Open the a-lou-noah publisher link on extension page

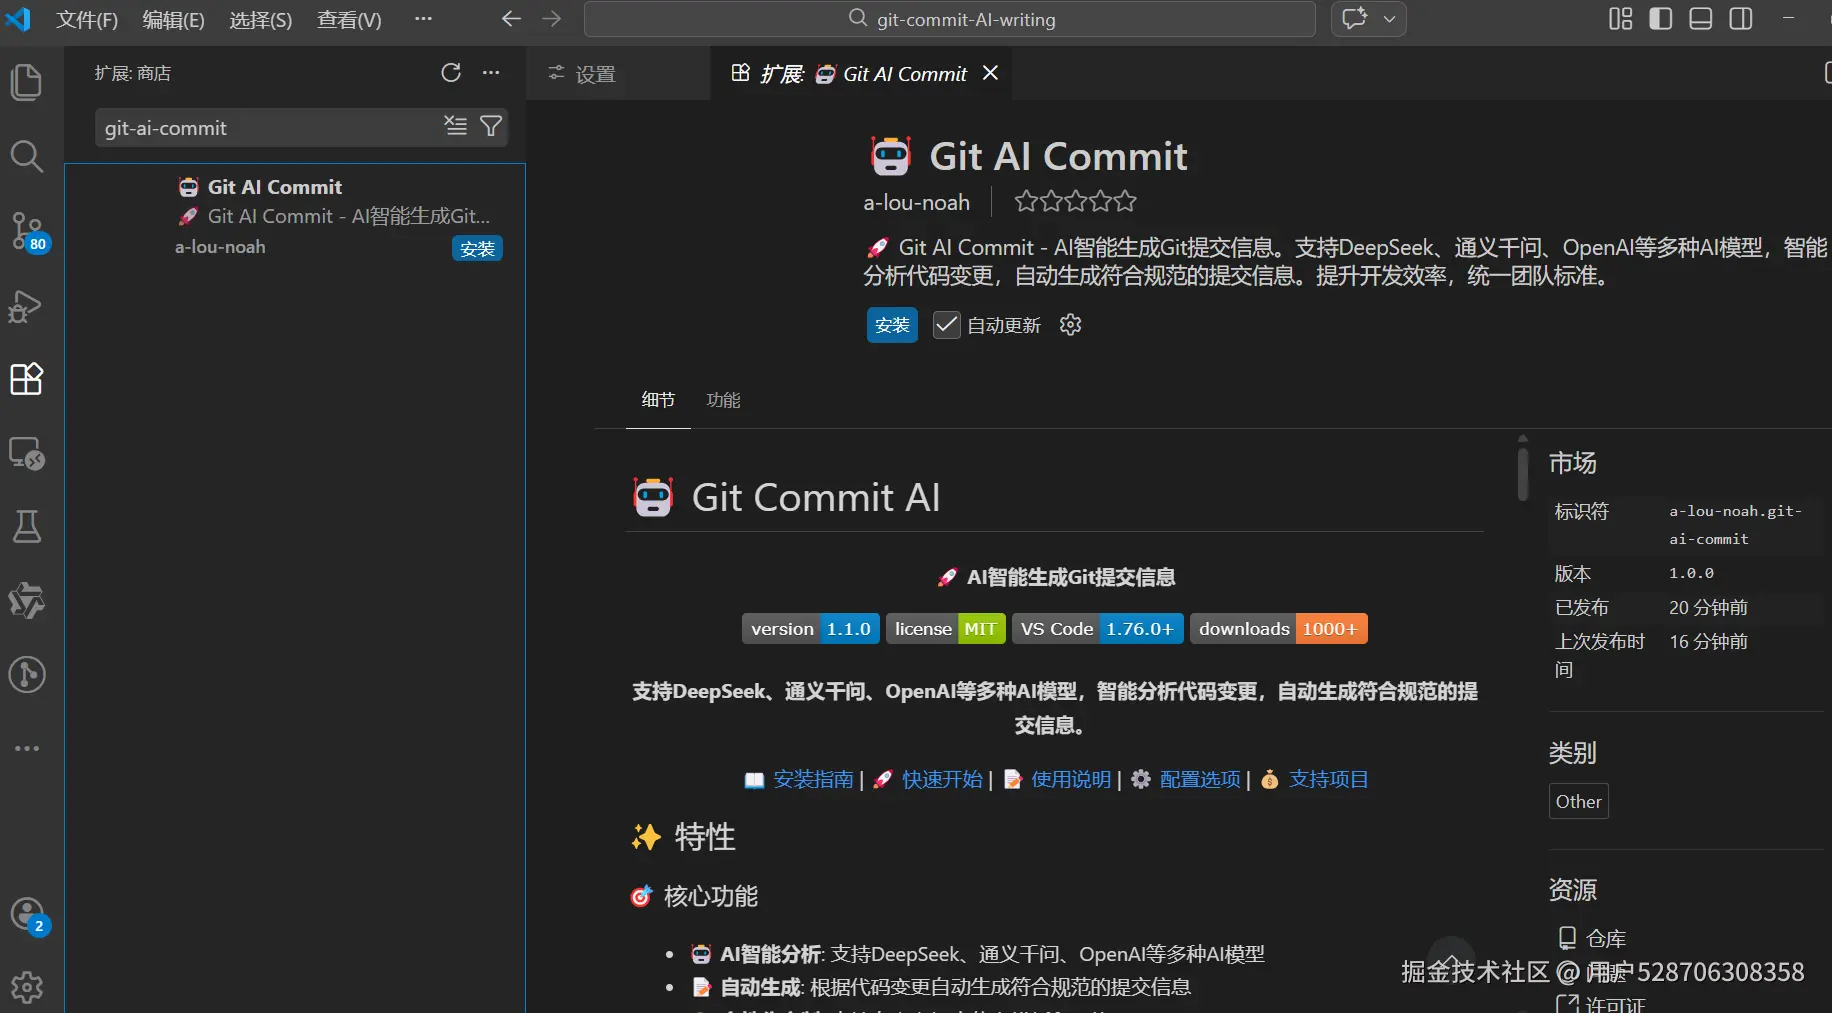[916, 202]
